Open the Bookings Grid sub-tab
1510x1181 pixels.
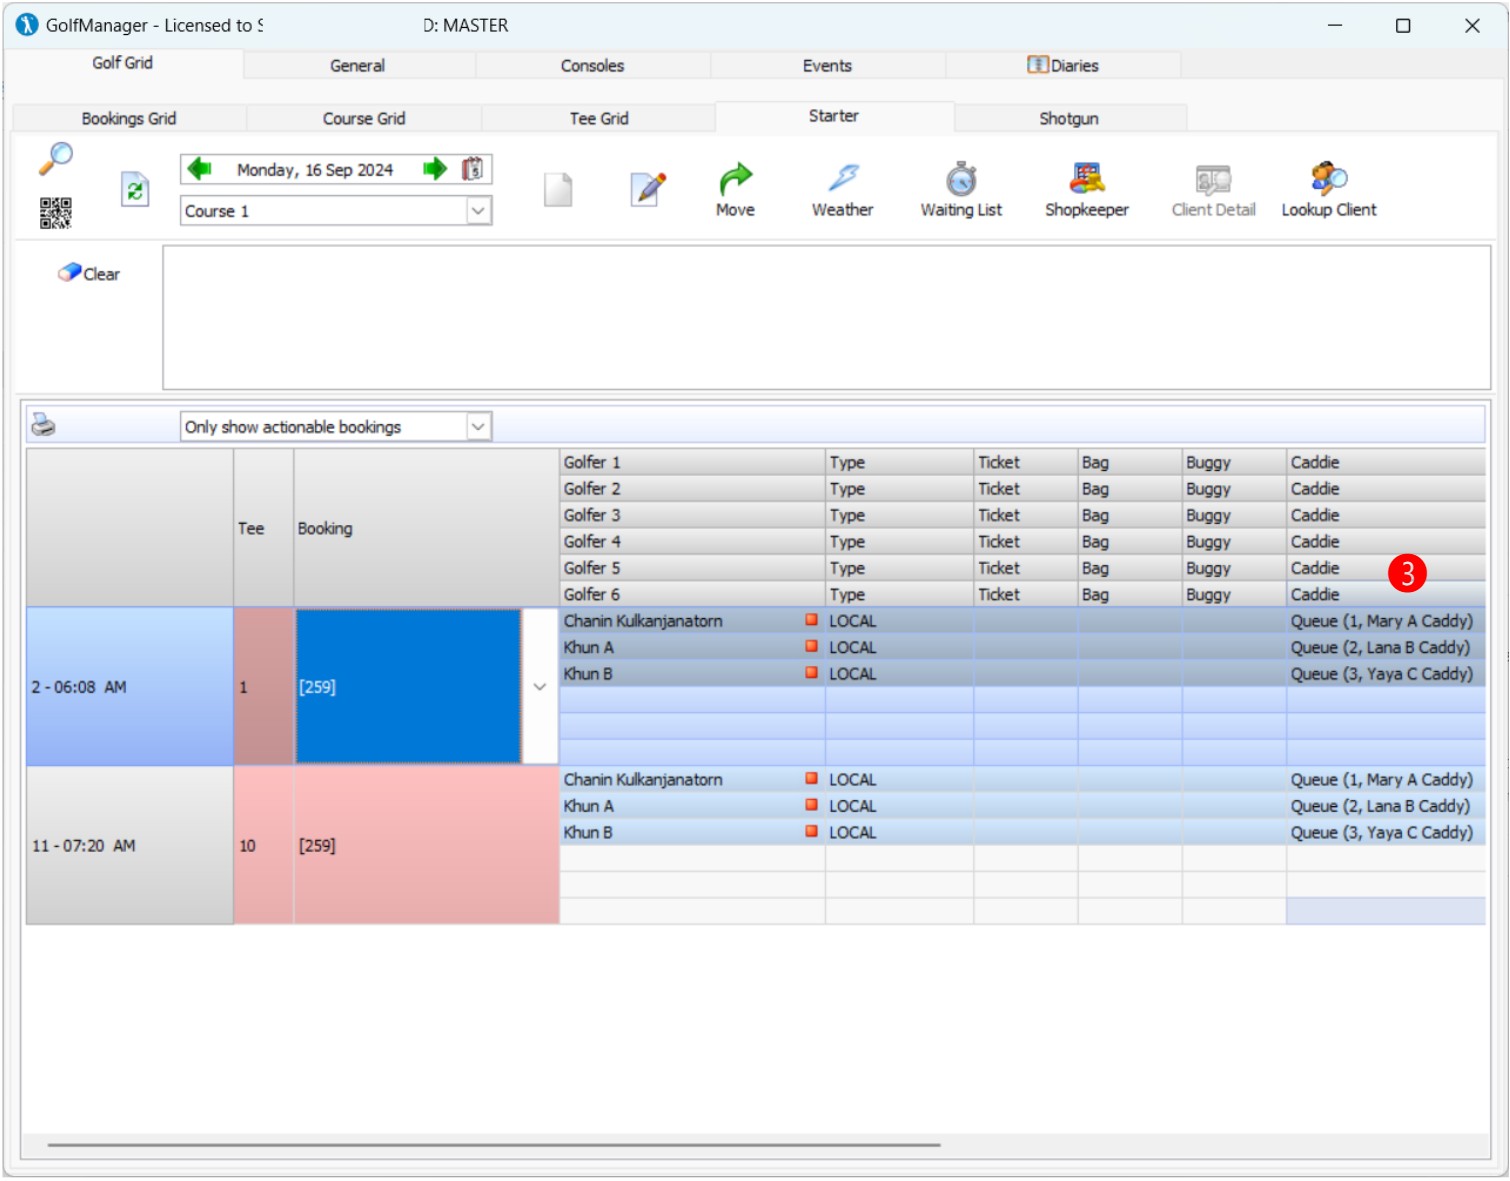point(129,119)
